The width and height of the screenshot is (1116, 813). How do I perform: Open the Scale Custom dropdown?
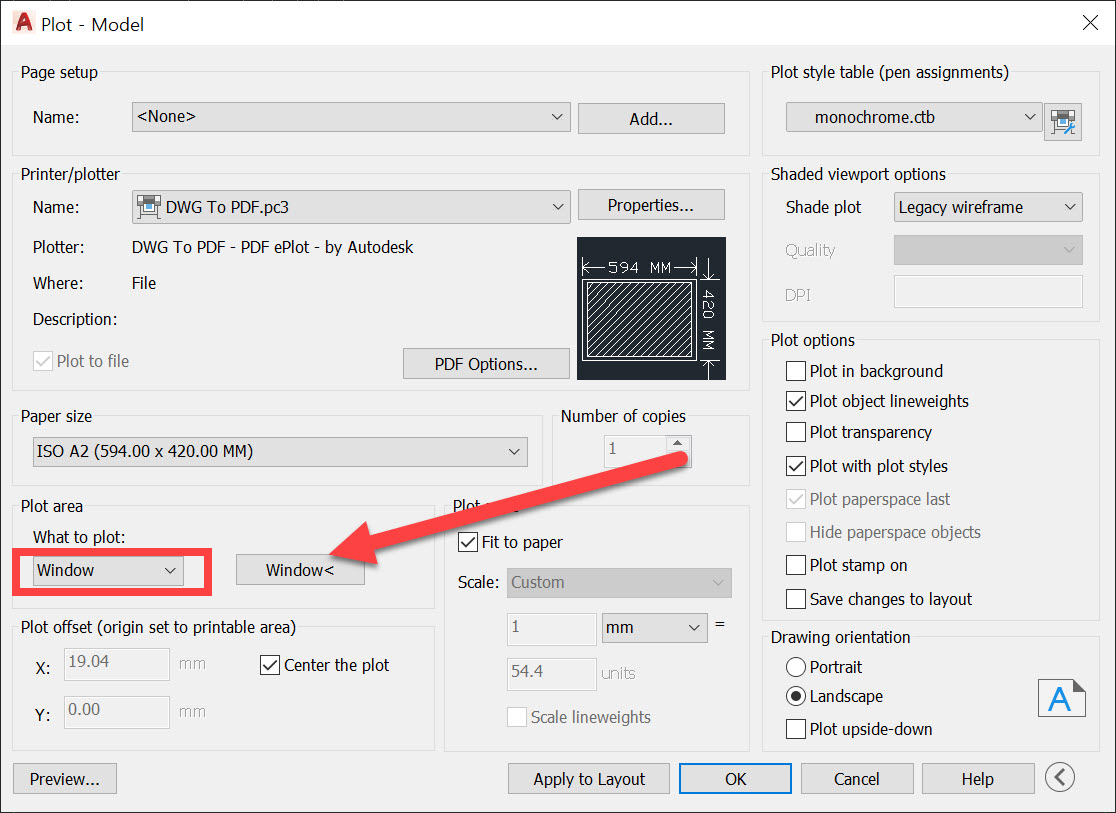point(619,582)
